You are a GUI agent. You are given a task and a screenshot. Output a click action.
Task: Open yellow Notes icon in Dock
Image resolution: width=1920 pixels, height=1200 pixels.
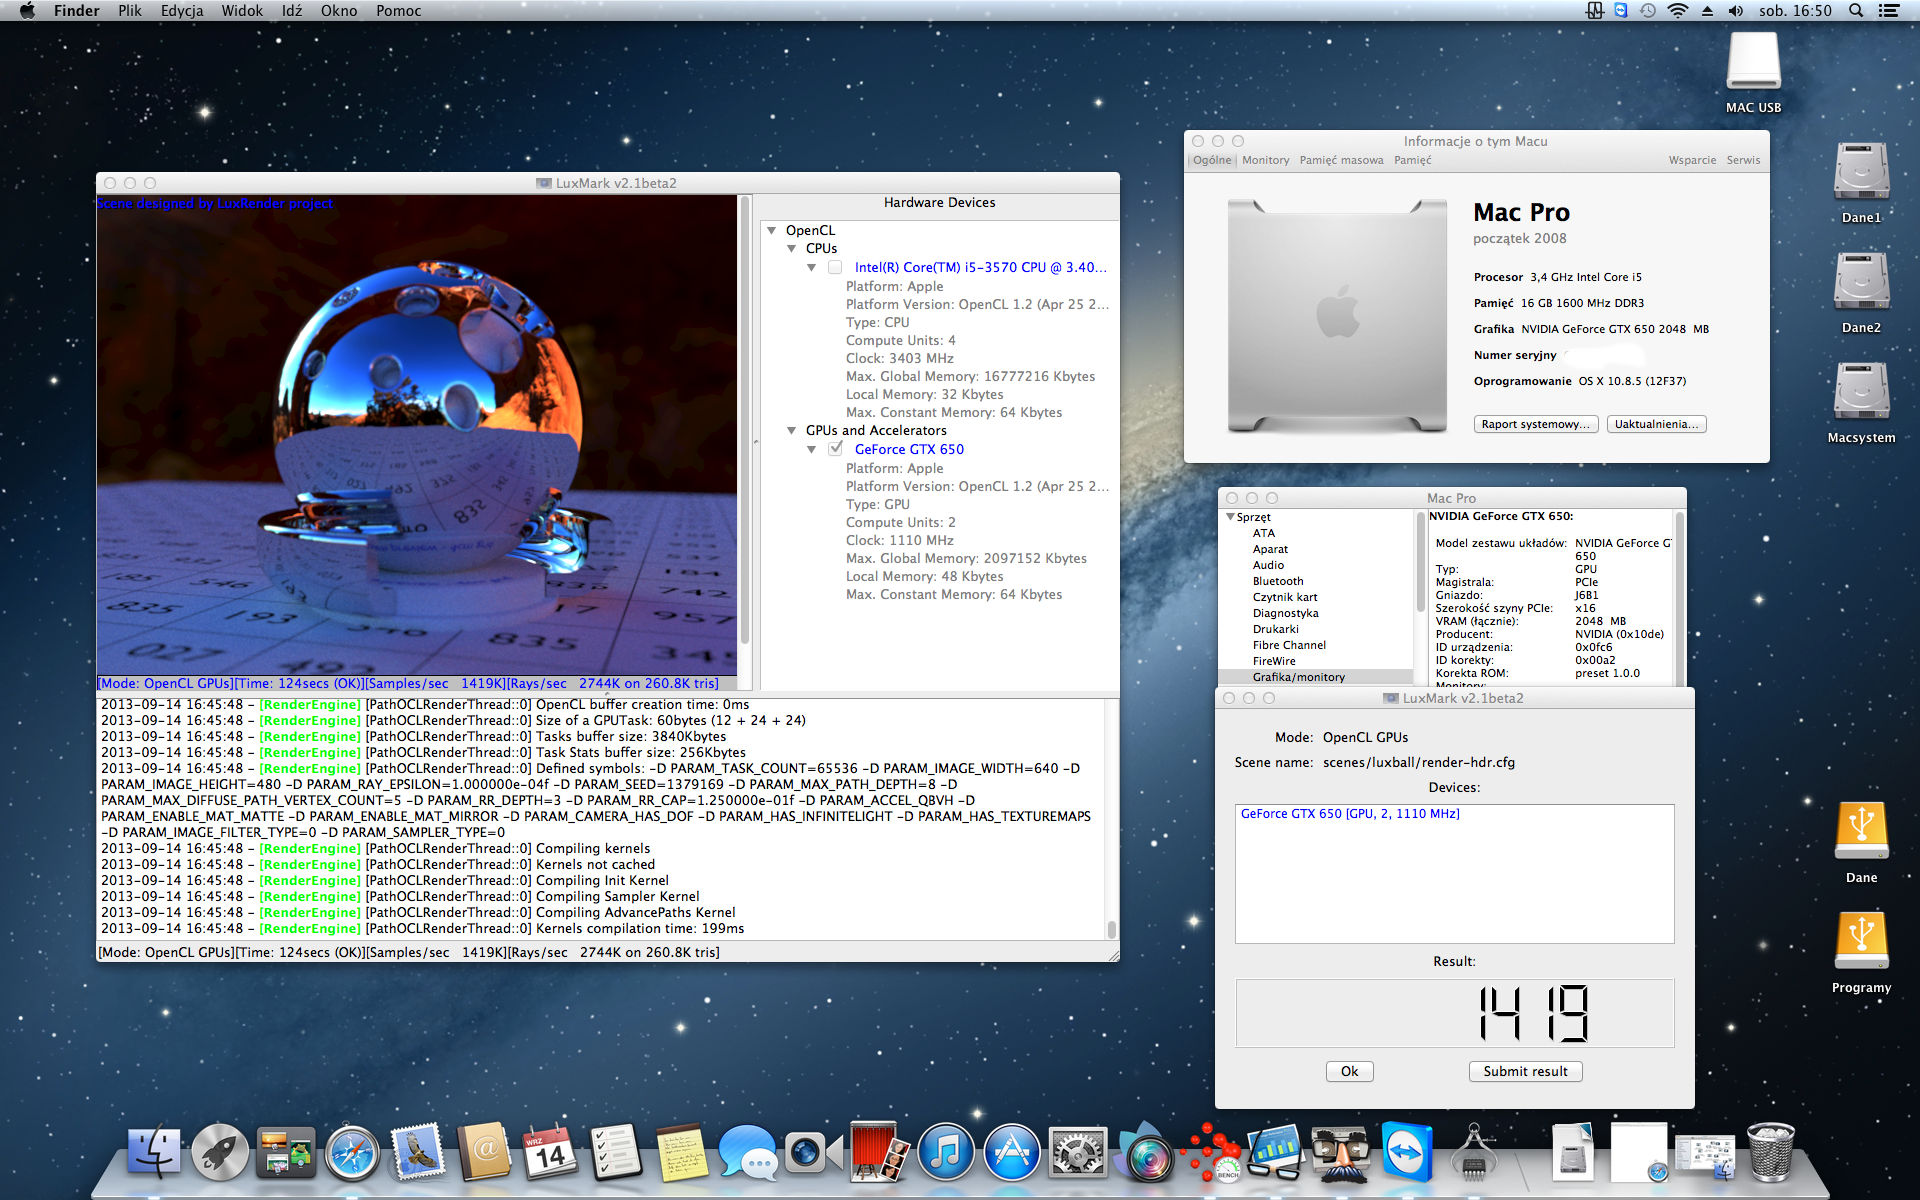point(682,1152)
